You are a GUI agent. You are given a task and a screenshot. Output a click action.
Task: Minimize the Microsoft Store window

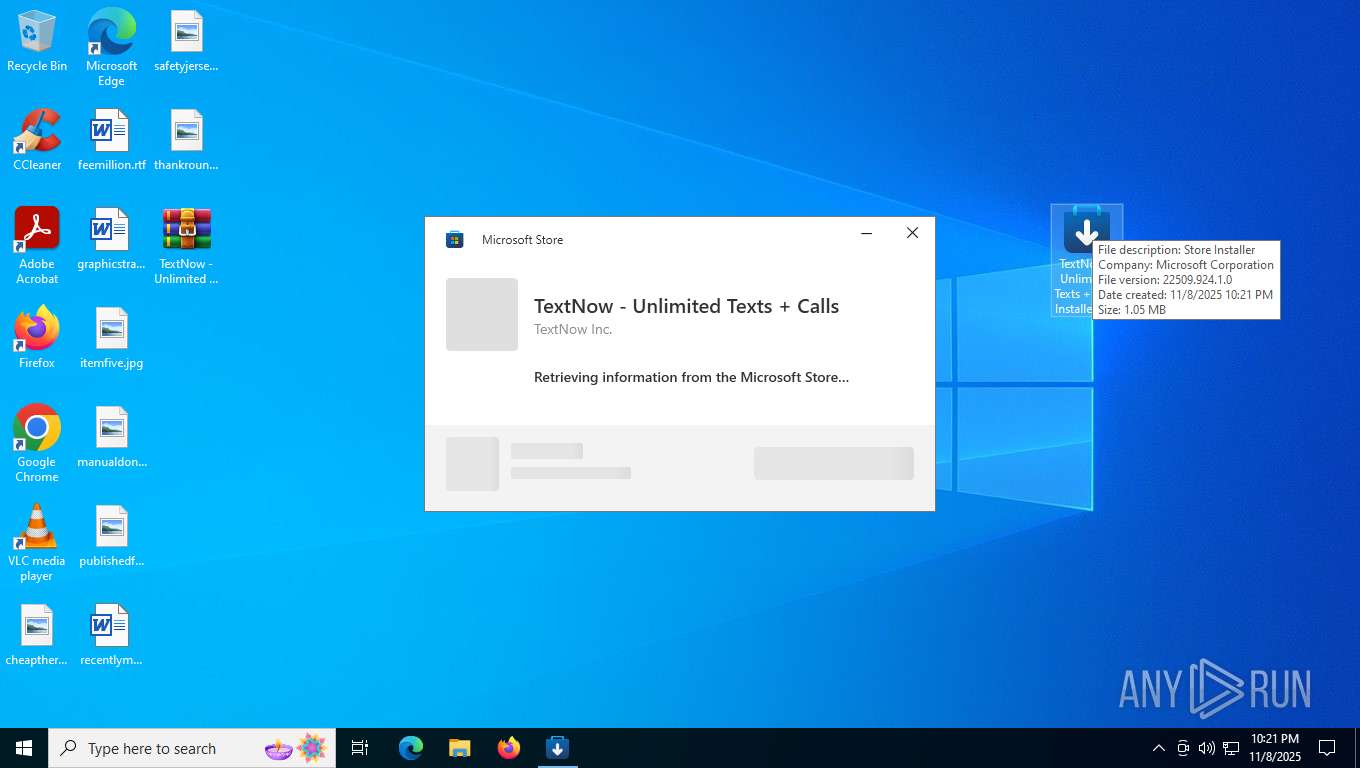pos(867,233)
